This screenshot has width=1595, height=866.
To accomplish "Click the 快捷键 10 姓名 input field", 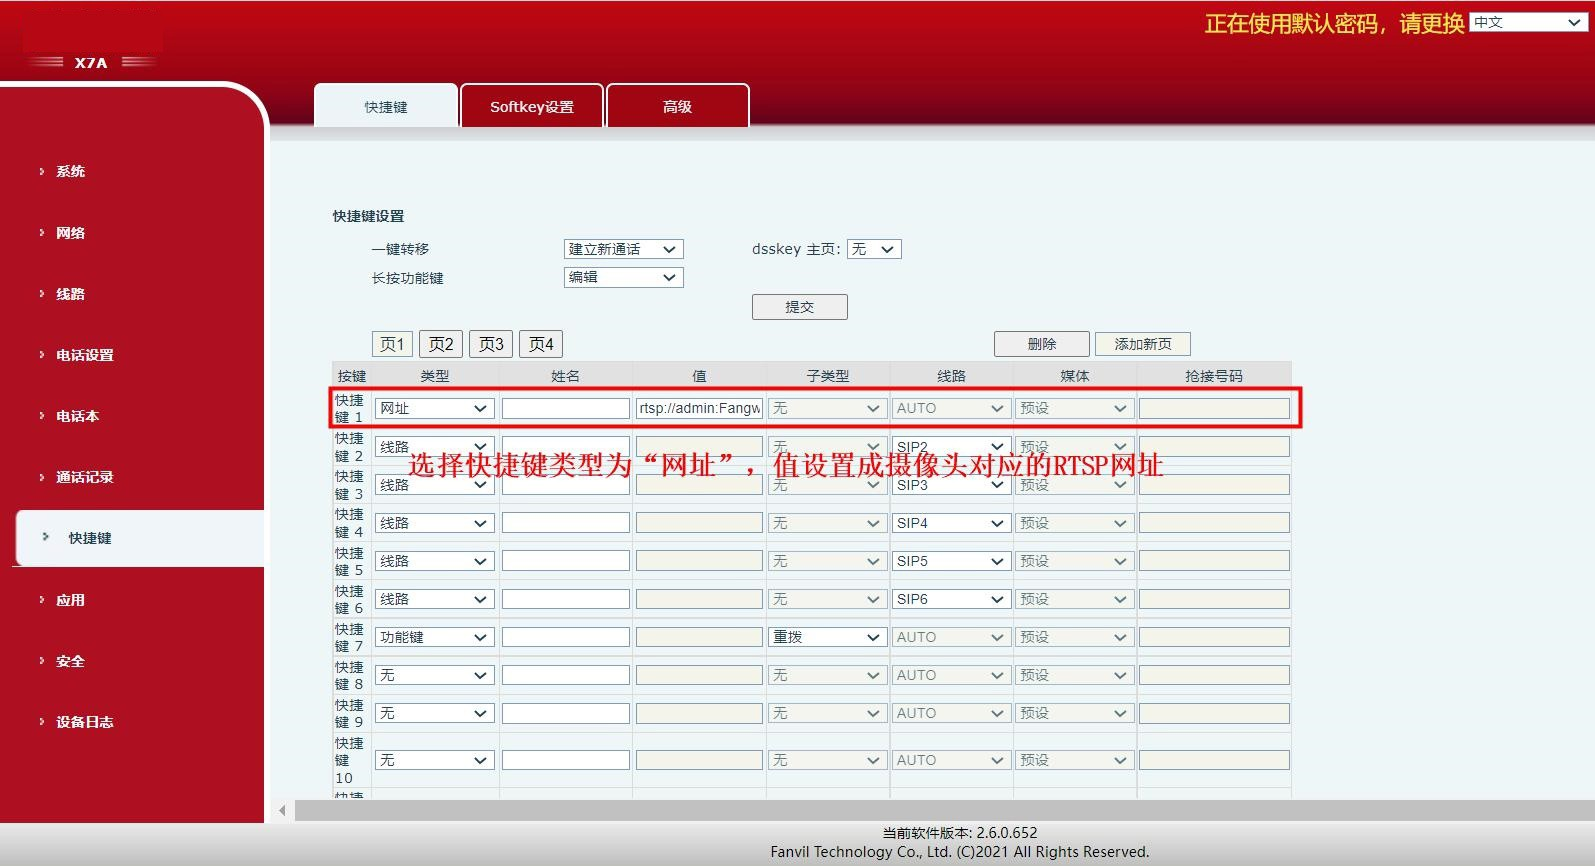I will pyautogui.click(x=565, y=760).
